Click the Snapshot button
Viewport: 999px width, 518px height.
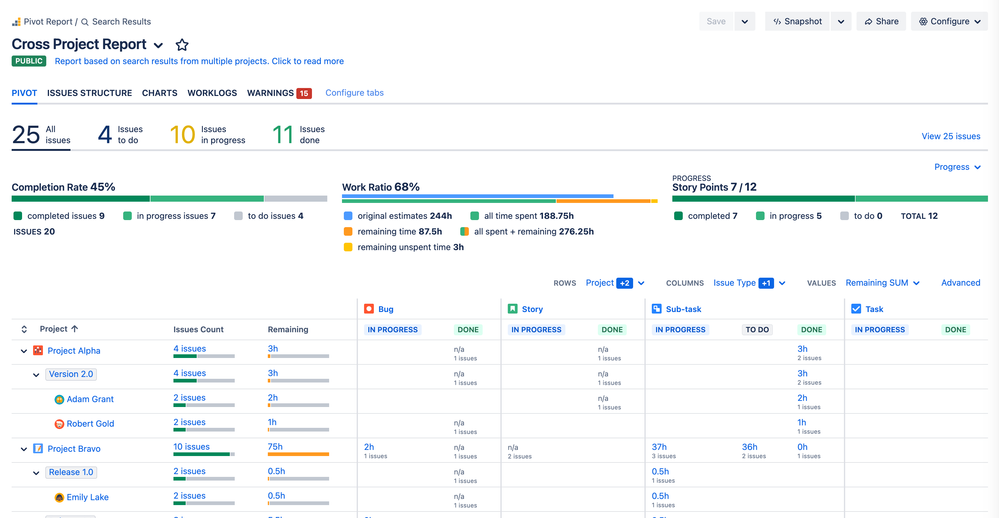[x=798, y=21]
